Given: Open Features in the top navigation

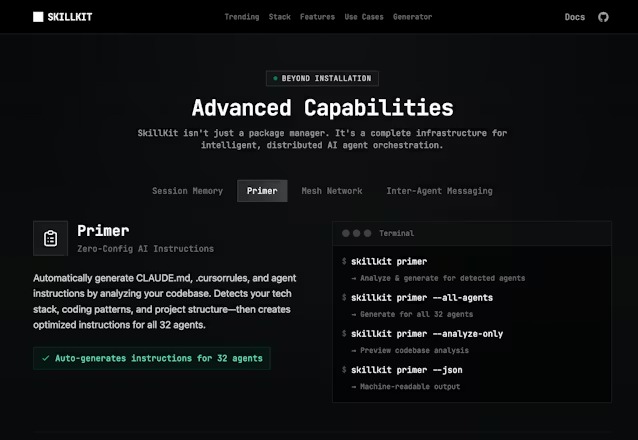Looking at the screenshot, I should (x=317, y=17).
